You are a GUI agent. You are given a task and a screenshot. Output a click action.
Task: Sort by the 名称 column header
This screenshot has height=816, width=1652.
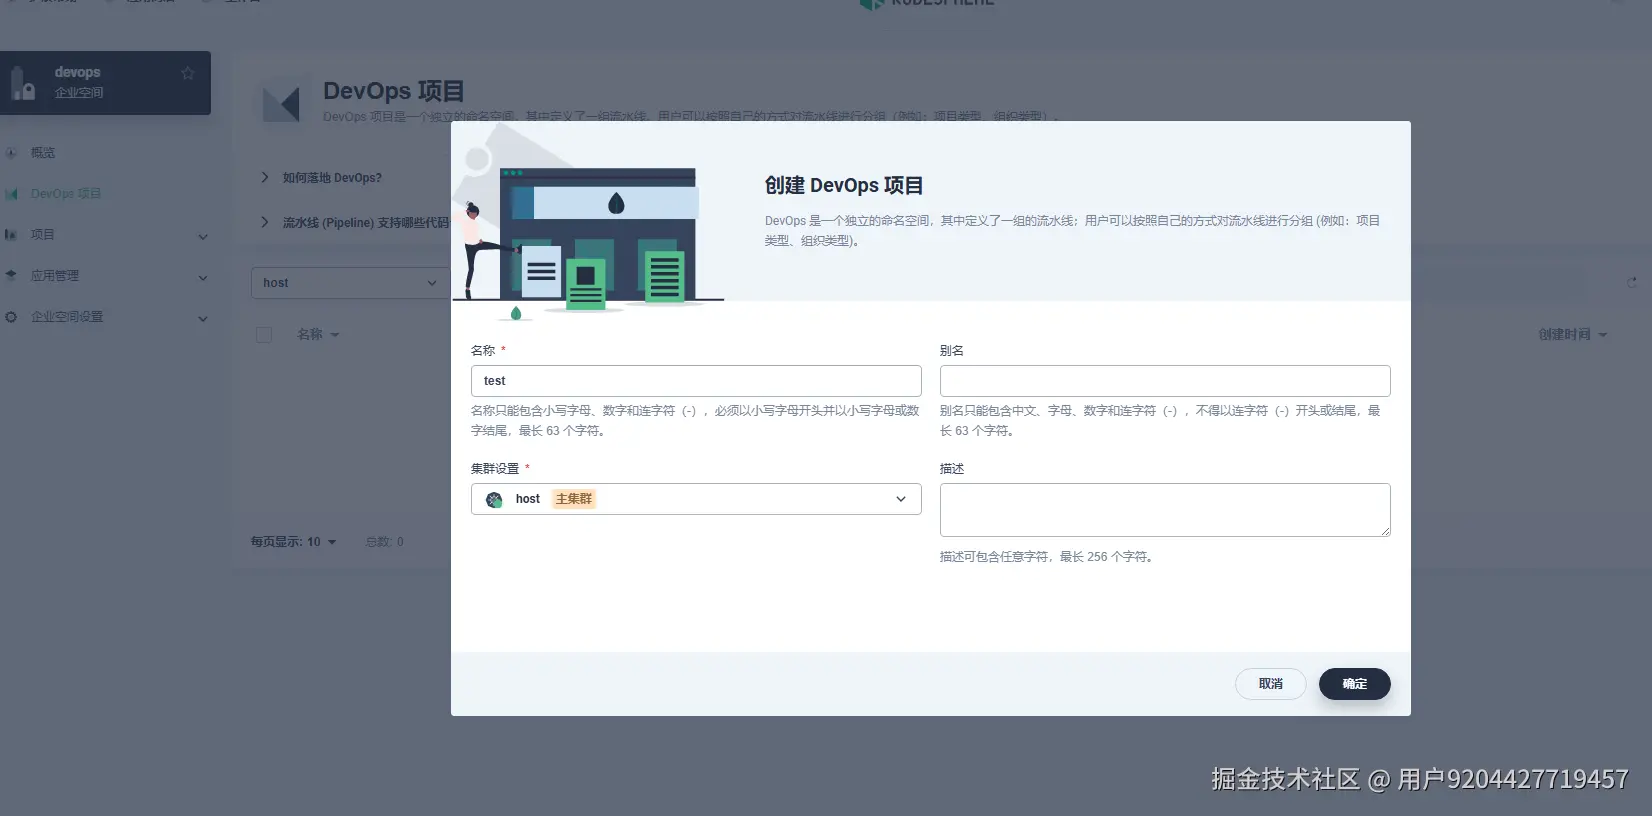318,335
